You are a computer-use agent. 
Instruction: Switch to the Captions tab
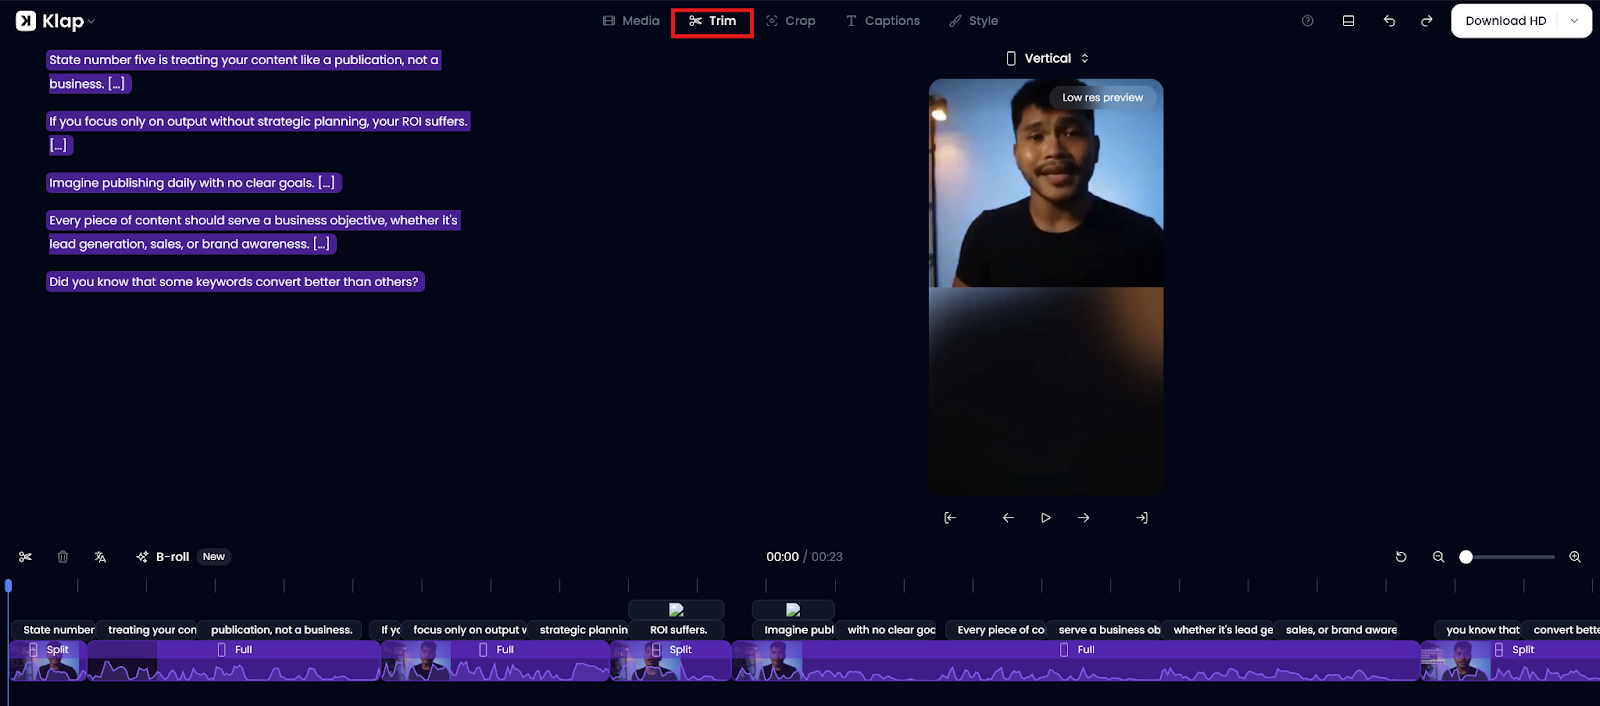click(x=882, y=21)
